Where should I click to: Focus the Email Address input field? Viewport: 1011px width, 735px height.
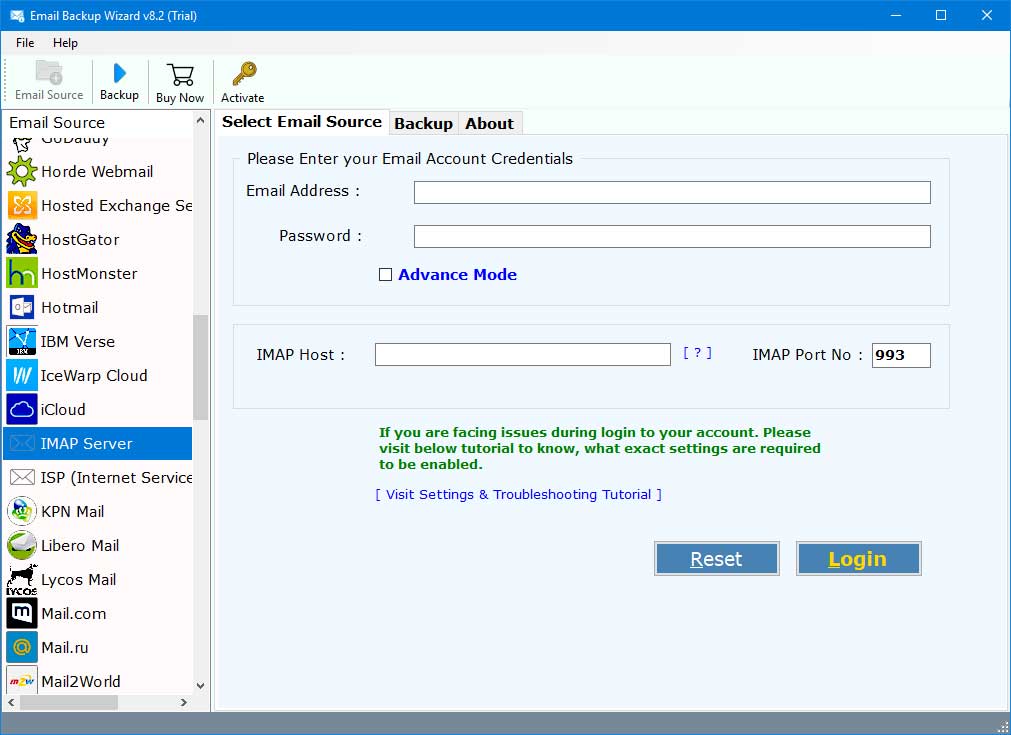pos(672,192)
